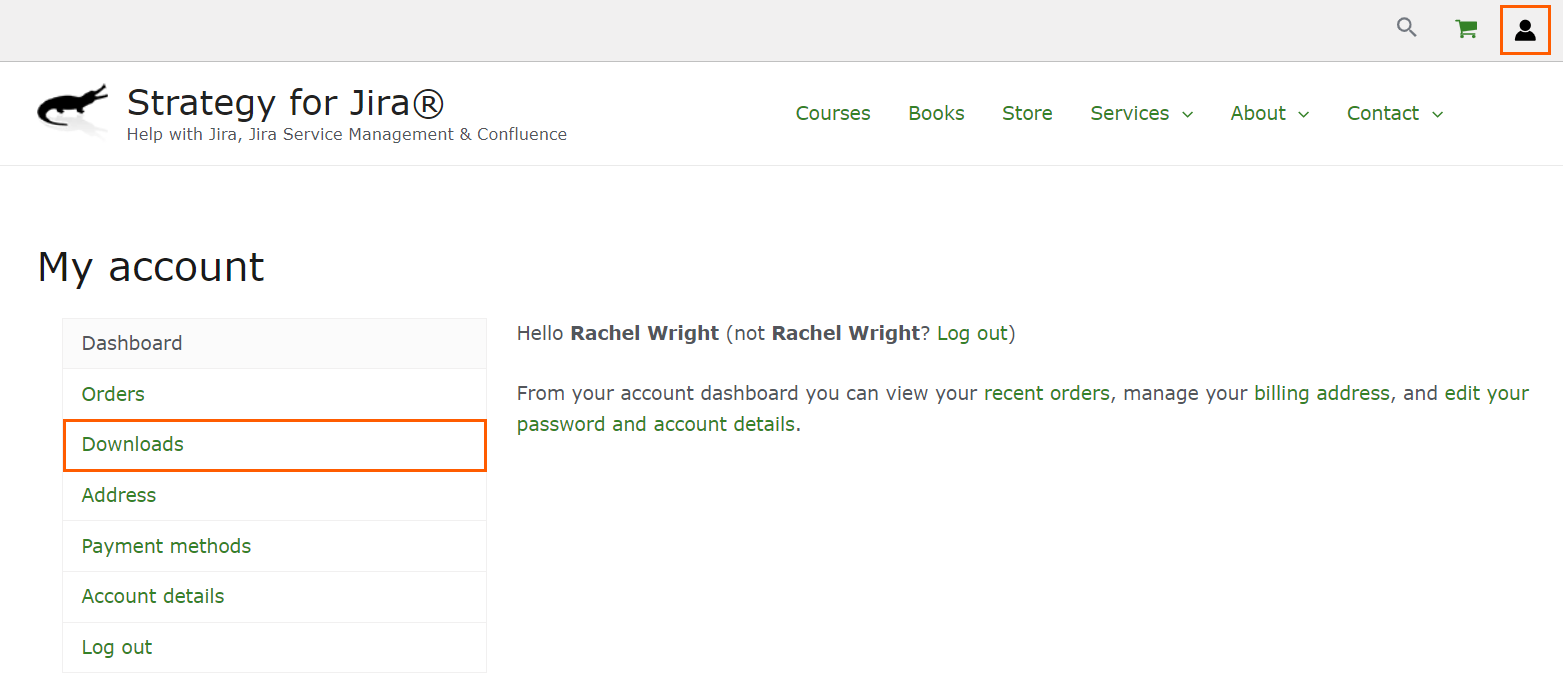Expand the Contact menu chevron
Image resolution: width=1563 pixels, height=680 pixels.
(x=1437, y=114)
